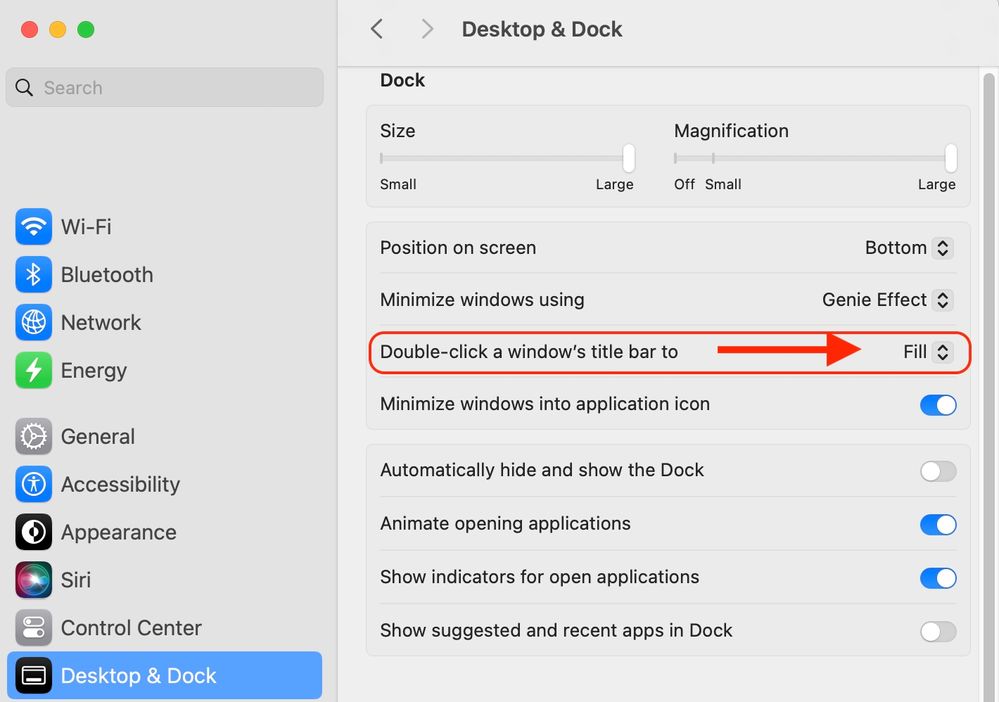Select Desktop & Dock sidebar item
999x702 pixels.
tap(138, 676)
